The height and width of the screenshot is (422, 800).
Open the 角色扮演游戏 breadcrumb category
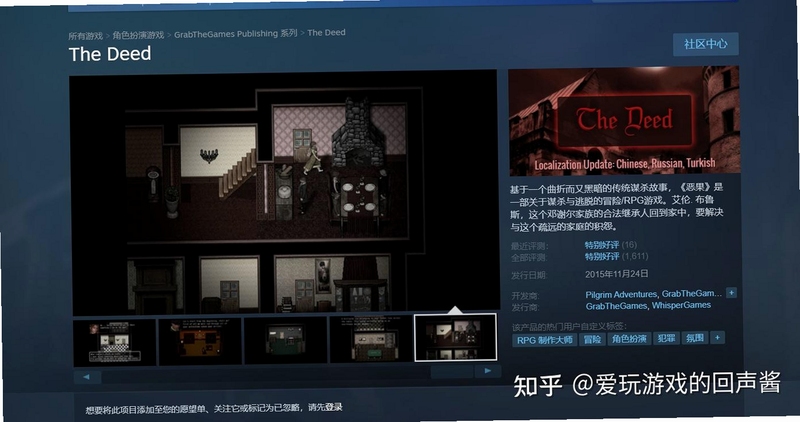click(138, 35)
